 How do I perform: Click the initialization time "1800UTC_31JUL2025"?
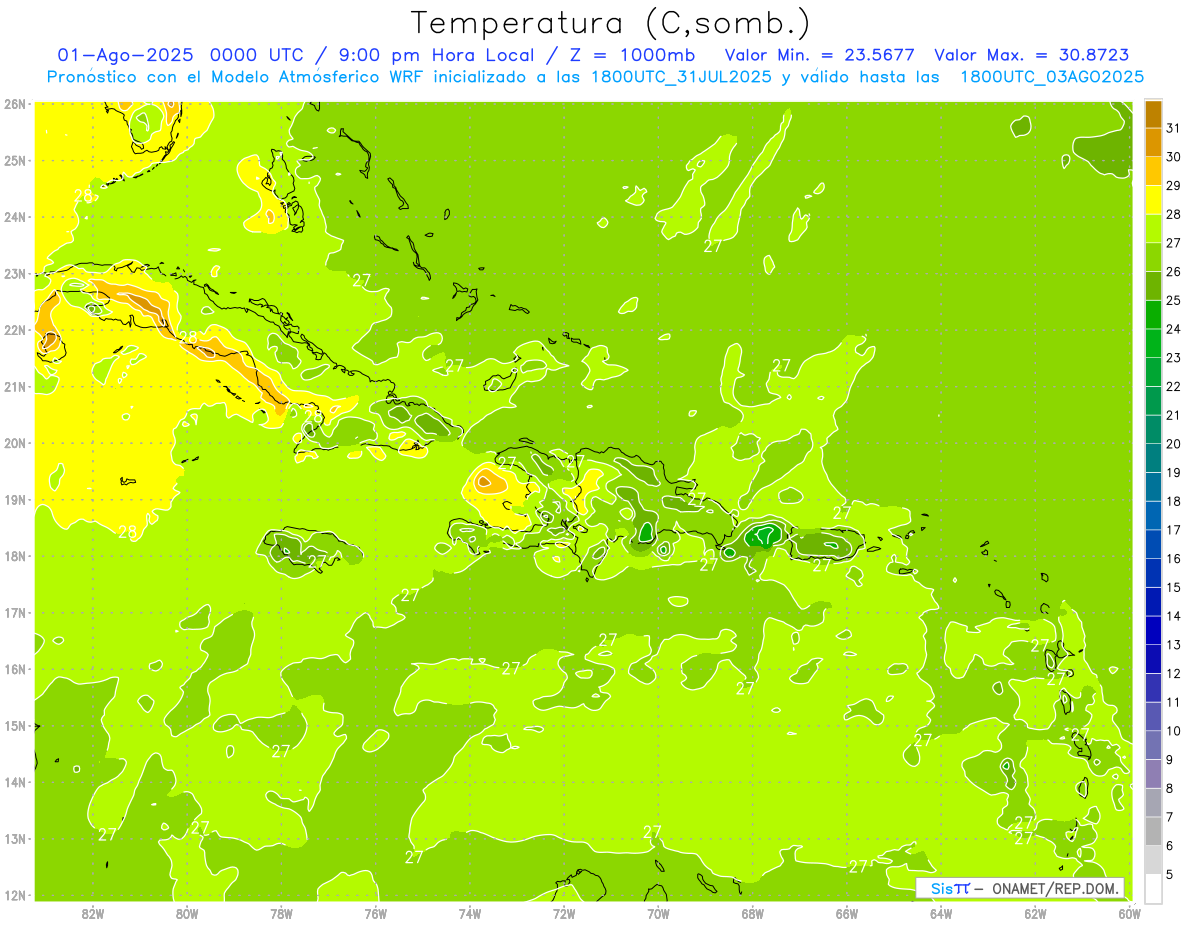[681, 77]
